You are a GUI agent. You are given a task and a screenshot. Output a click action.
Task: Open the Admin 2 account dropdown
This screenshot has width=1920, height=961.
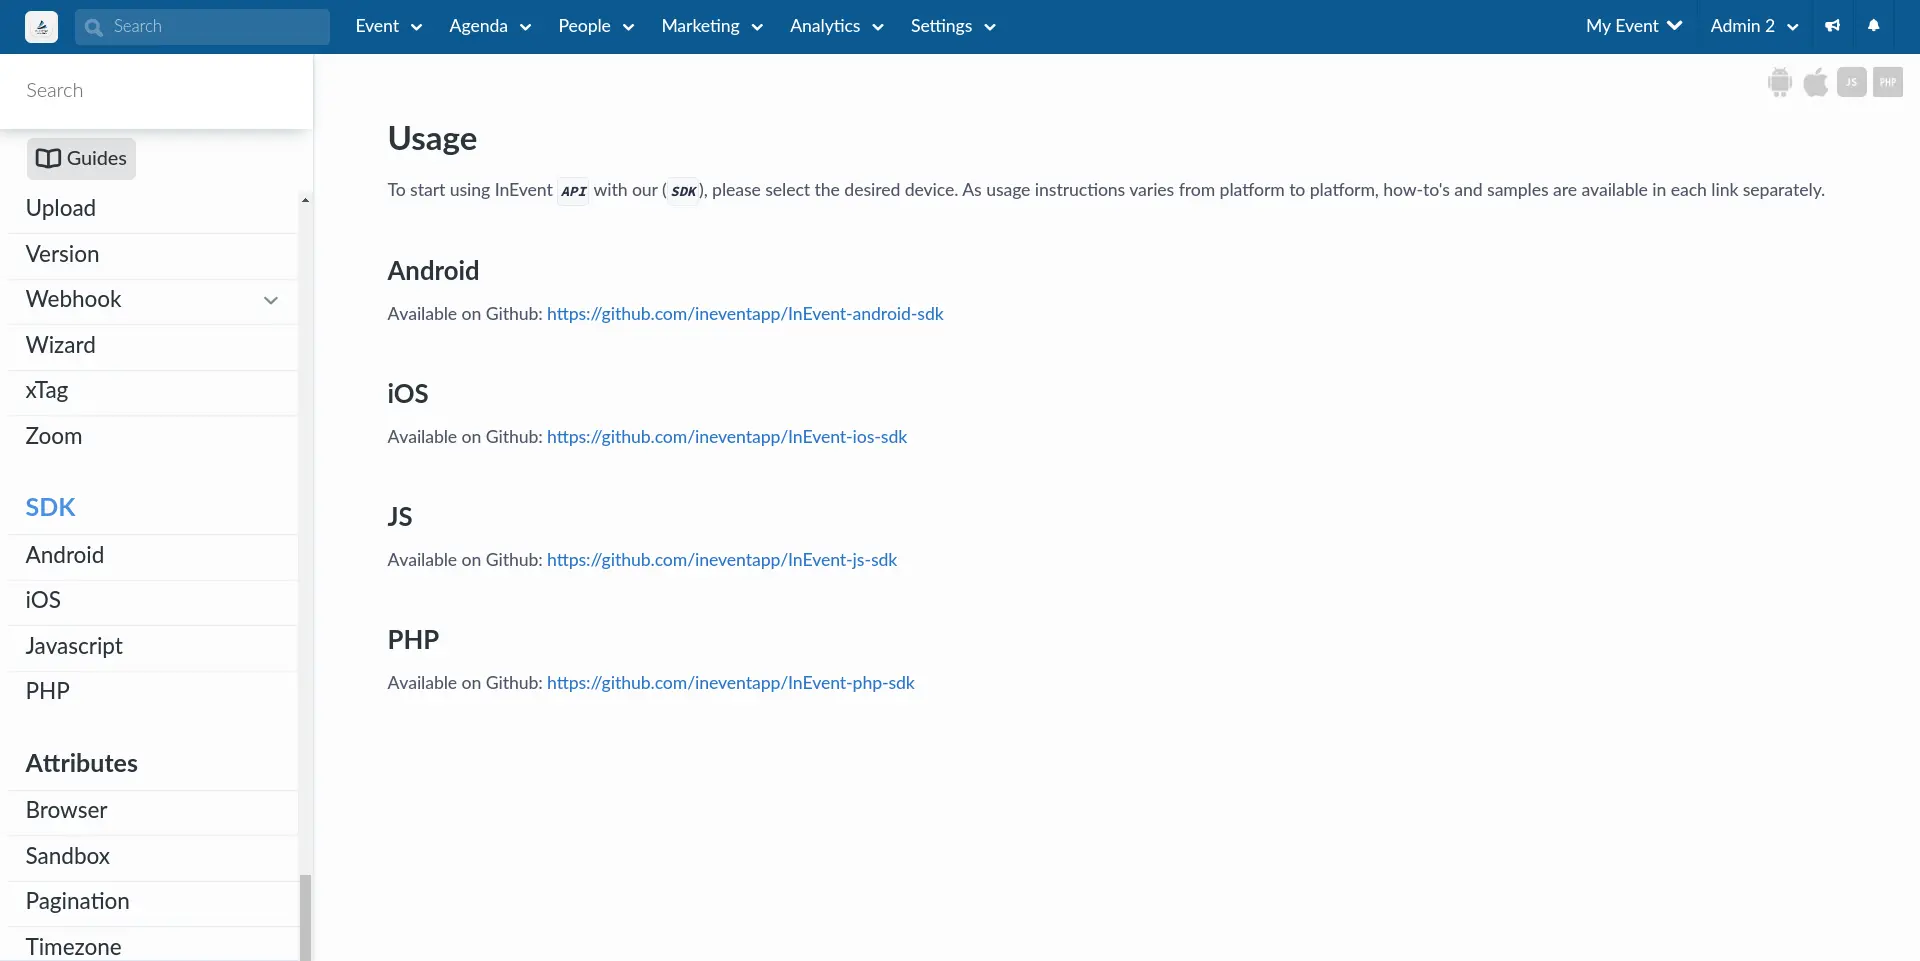click(1754, 26)
